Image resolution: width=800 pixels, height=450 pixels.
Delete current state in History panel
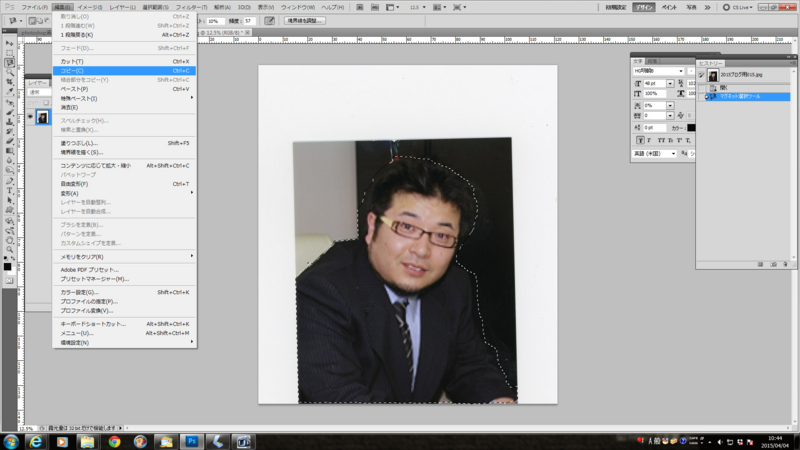(x=786, y=264)
